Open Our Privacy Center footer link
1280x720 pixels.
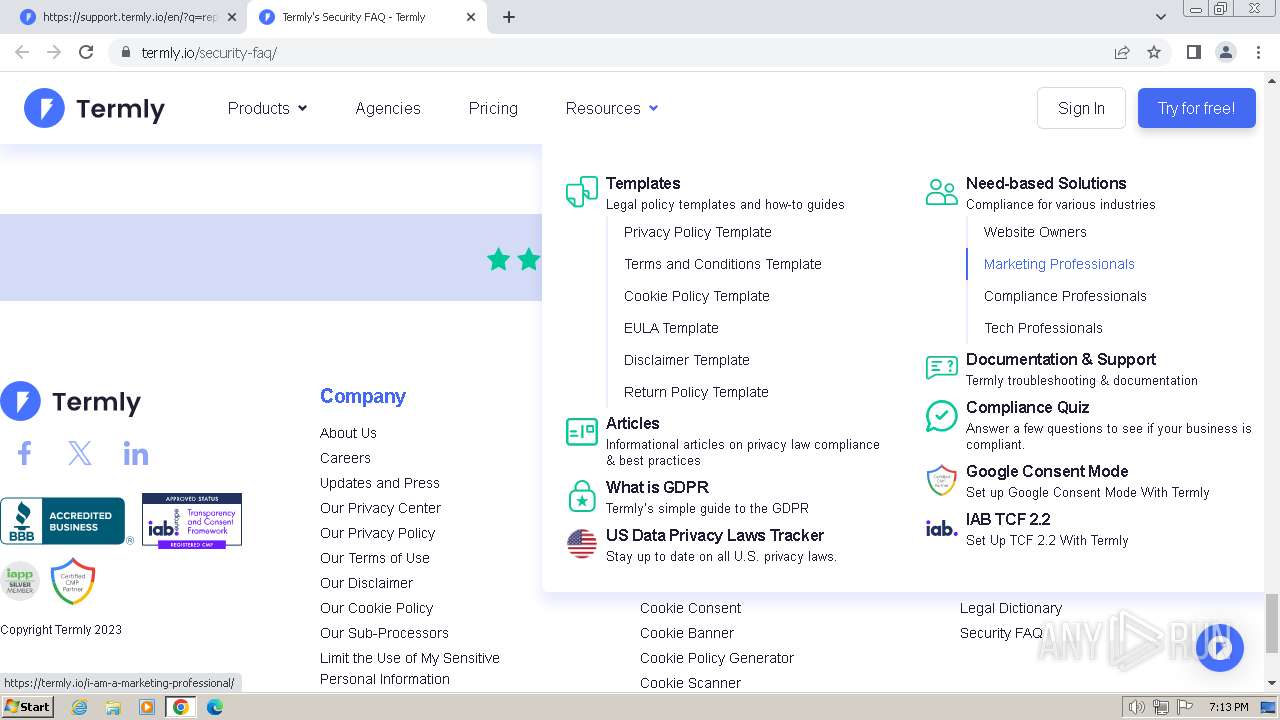coord(380,508)
